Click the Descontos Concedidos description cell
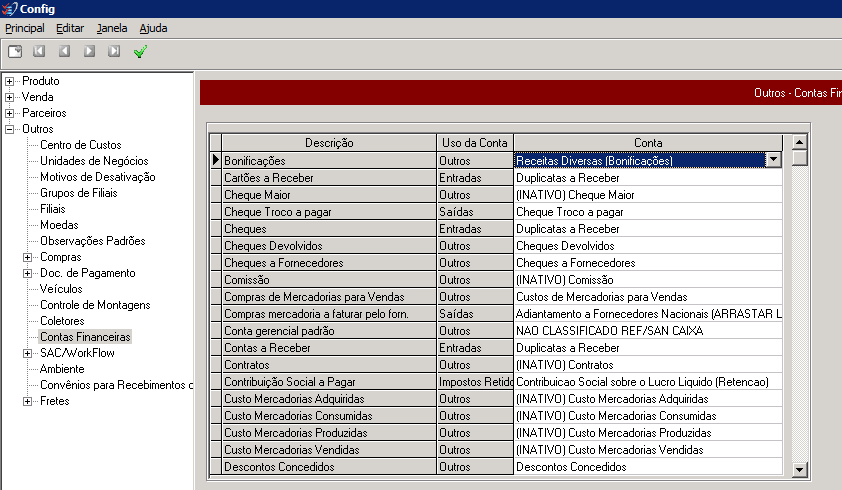The height and width of the screenshot is (490, 842). pos(329,467)
